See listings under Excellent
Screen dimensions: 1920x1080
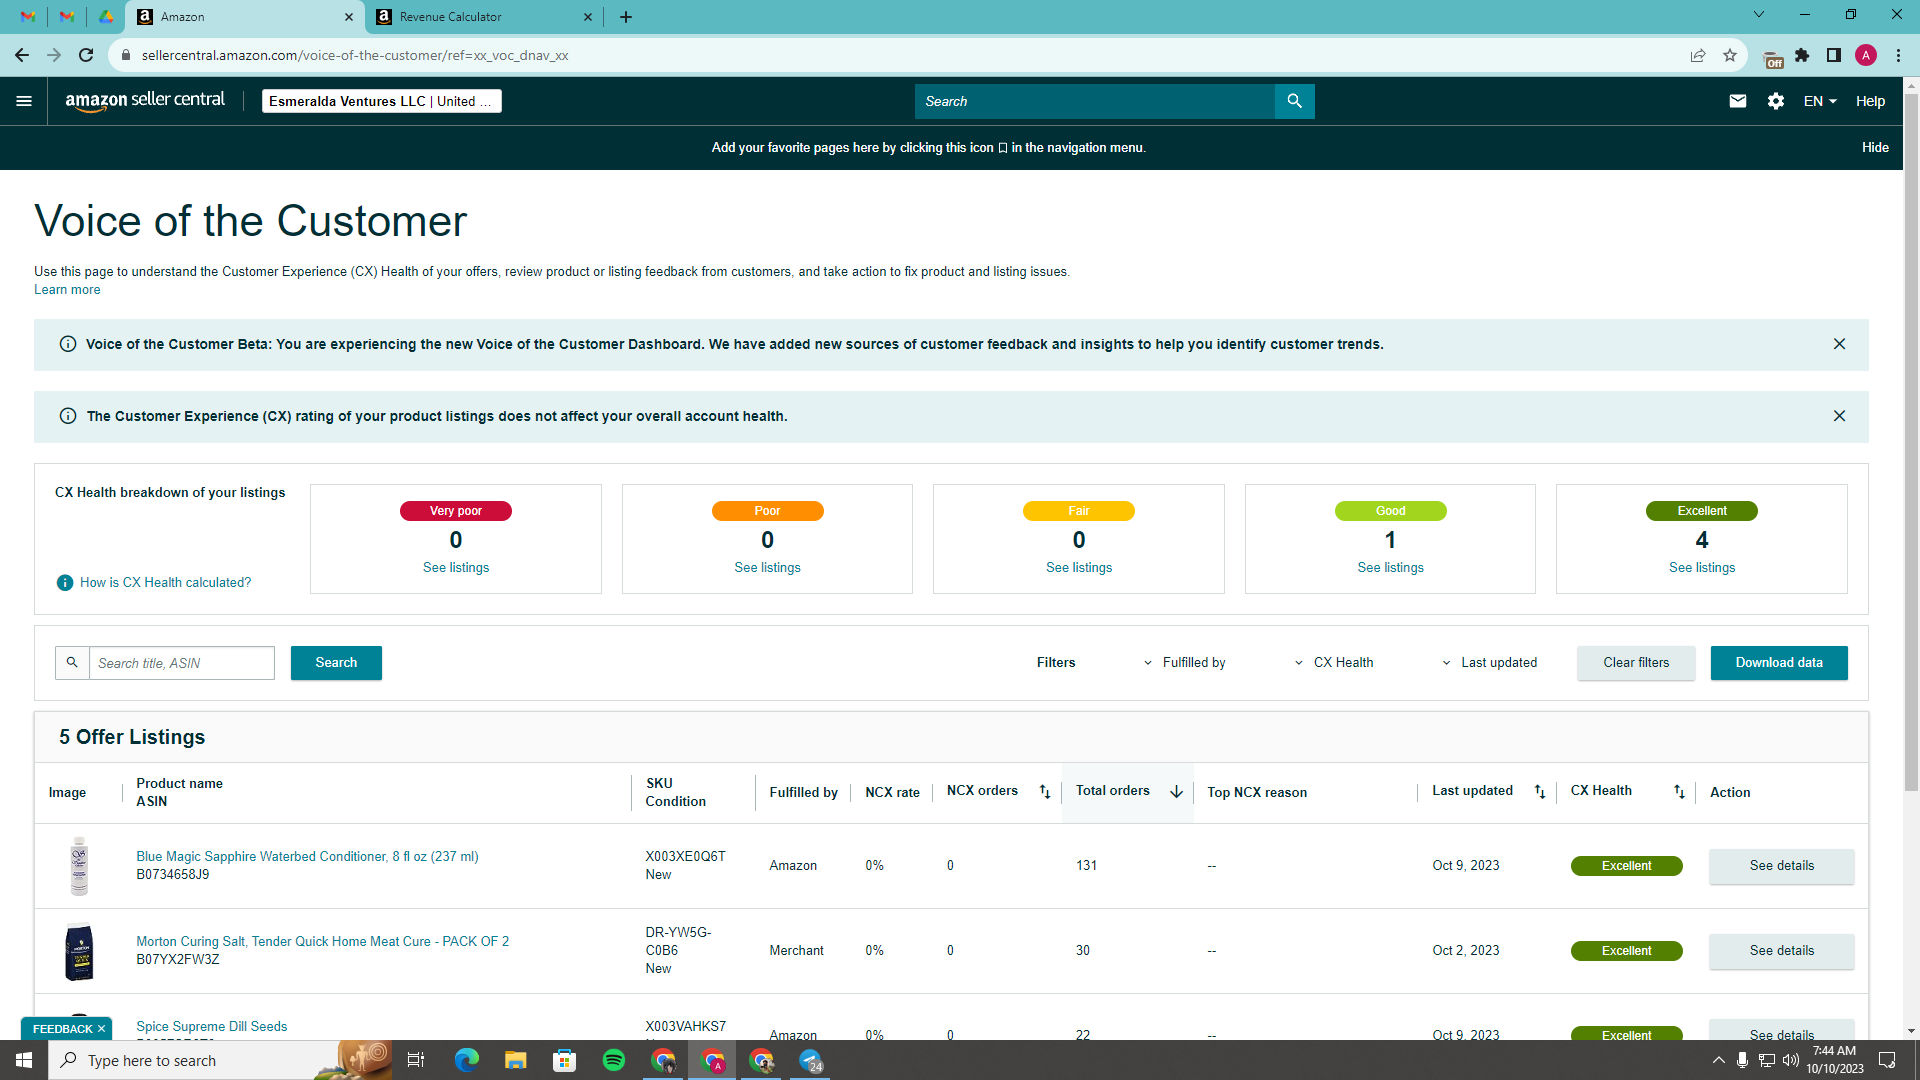(1702, 568)
